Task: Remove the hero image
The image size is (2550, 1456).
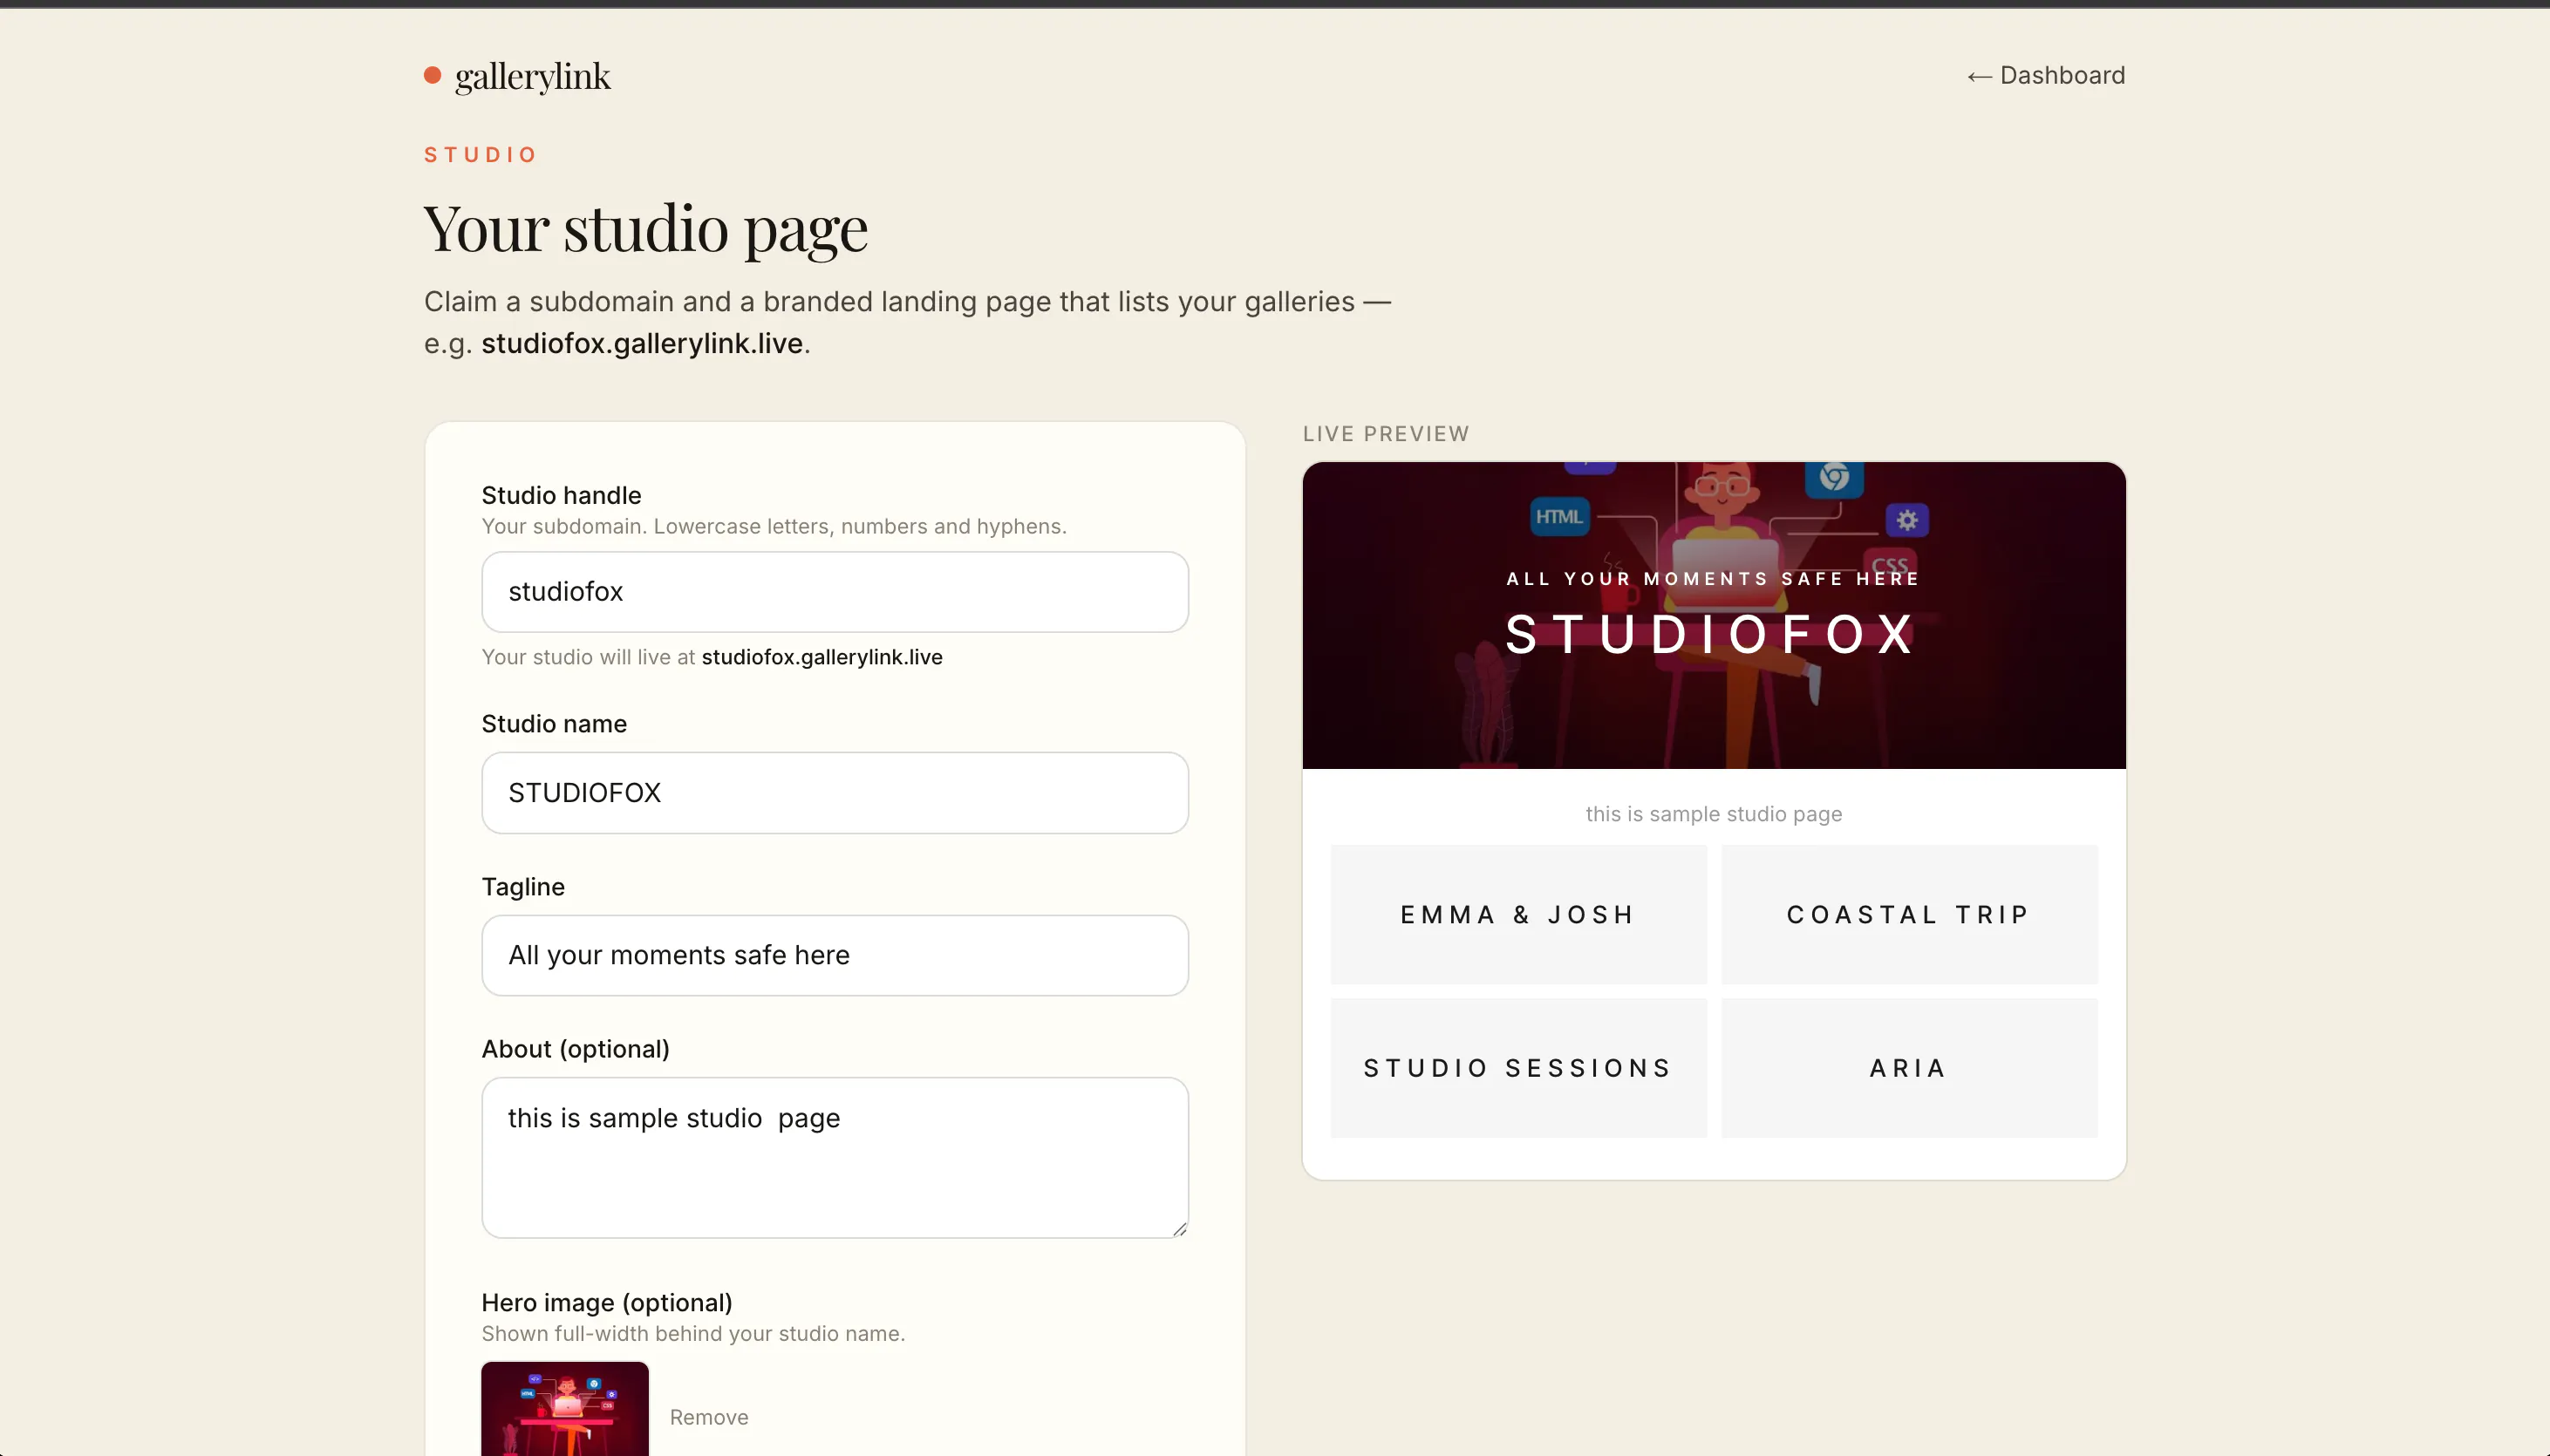Action: 708,1417
